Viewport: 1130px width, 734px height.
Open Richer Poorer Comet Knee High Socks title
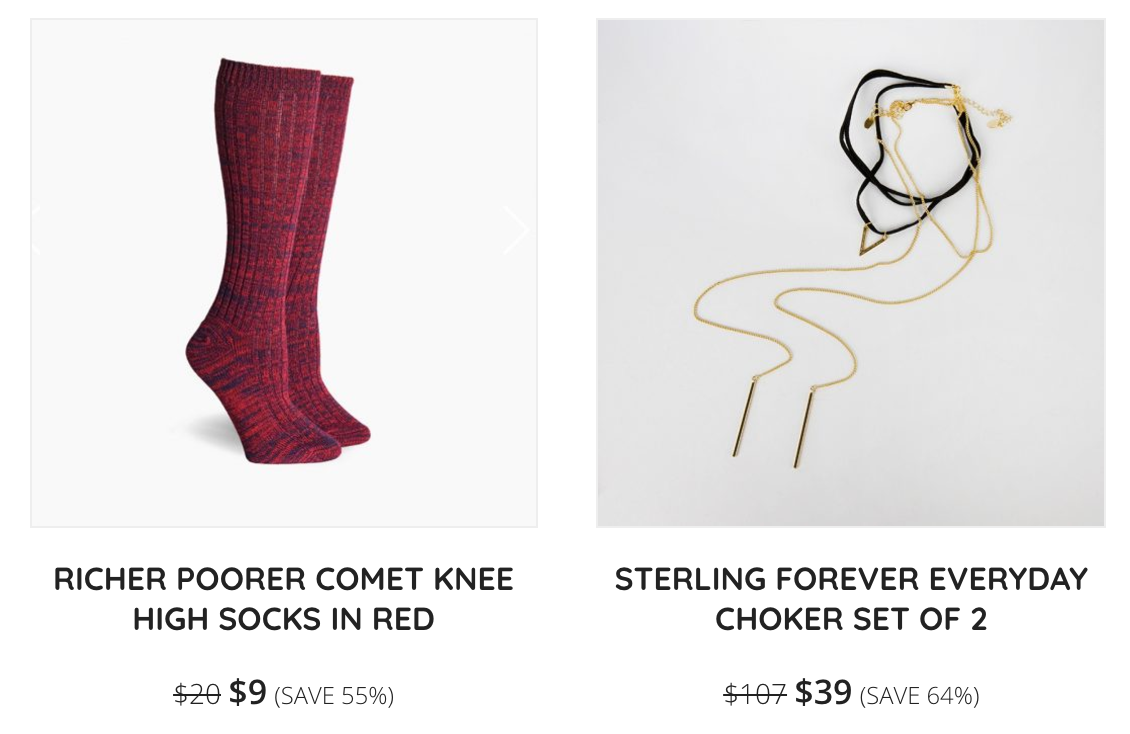tap(284, 599)
